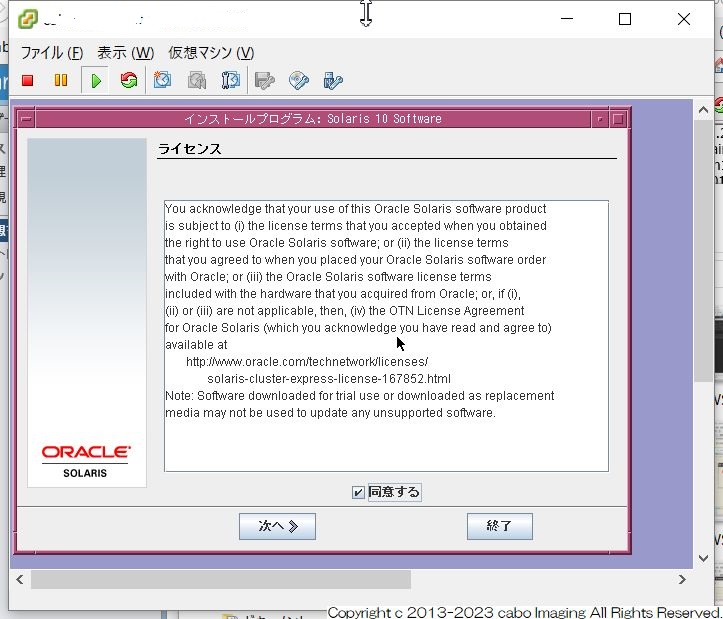Screen dimensions: 723x619
Task: Click the USB device connect icon
Action: coord(333,81)
